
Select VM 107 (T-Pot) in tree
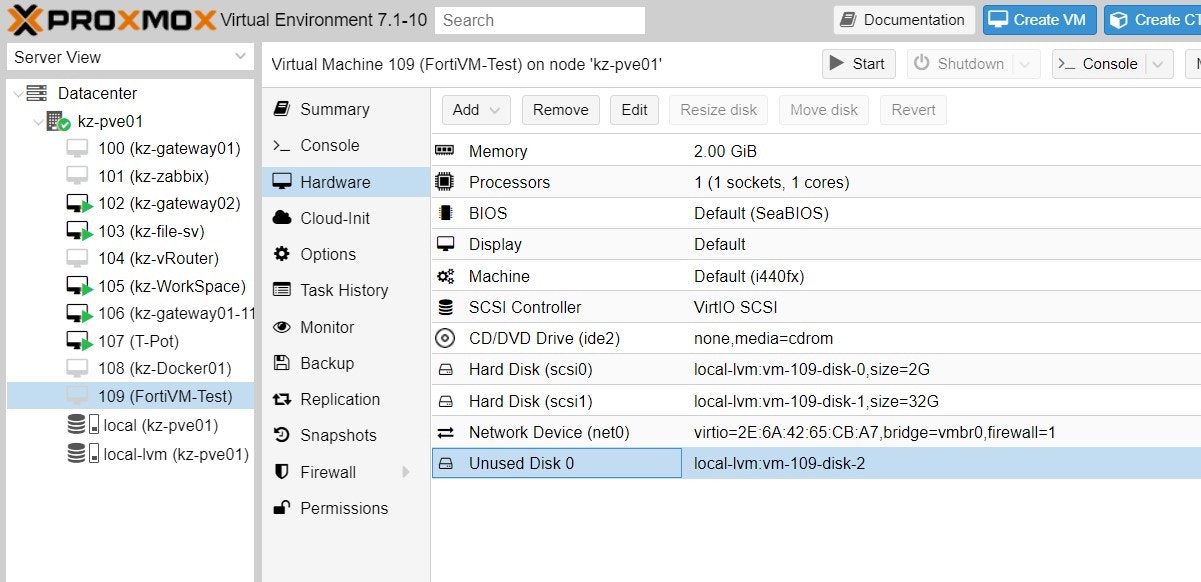point(138,341)
